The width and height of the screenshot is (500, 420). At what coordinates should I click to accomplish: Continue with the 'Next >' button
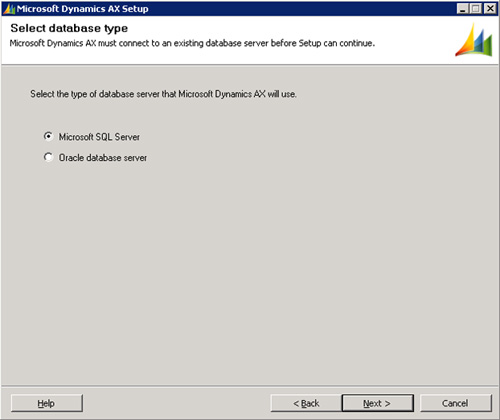[x=378, y=403]
